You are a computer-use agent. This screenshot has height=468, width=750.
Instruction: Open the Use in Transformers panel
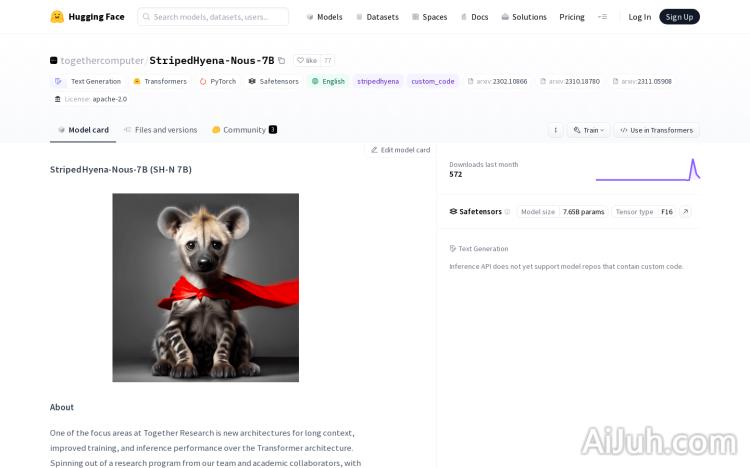click(656, 130)
